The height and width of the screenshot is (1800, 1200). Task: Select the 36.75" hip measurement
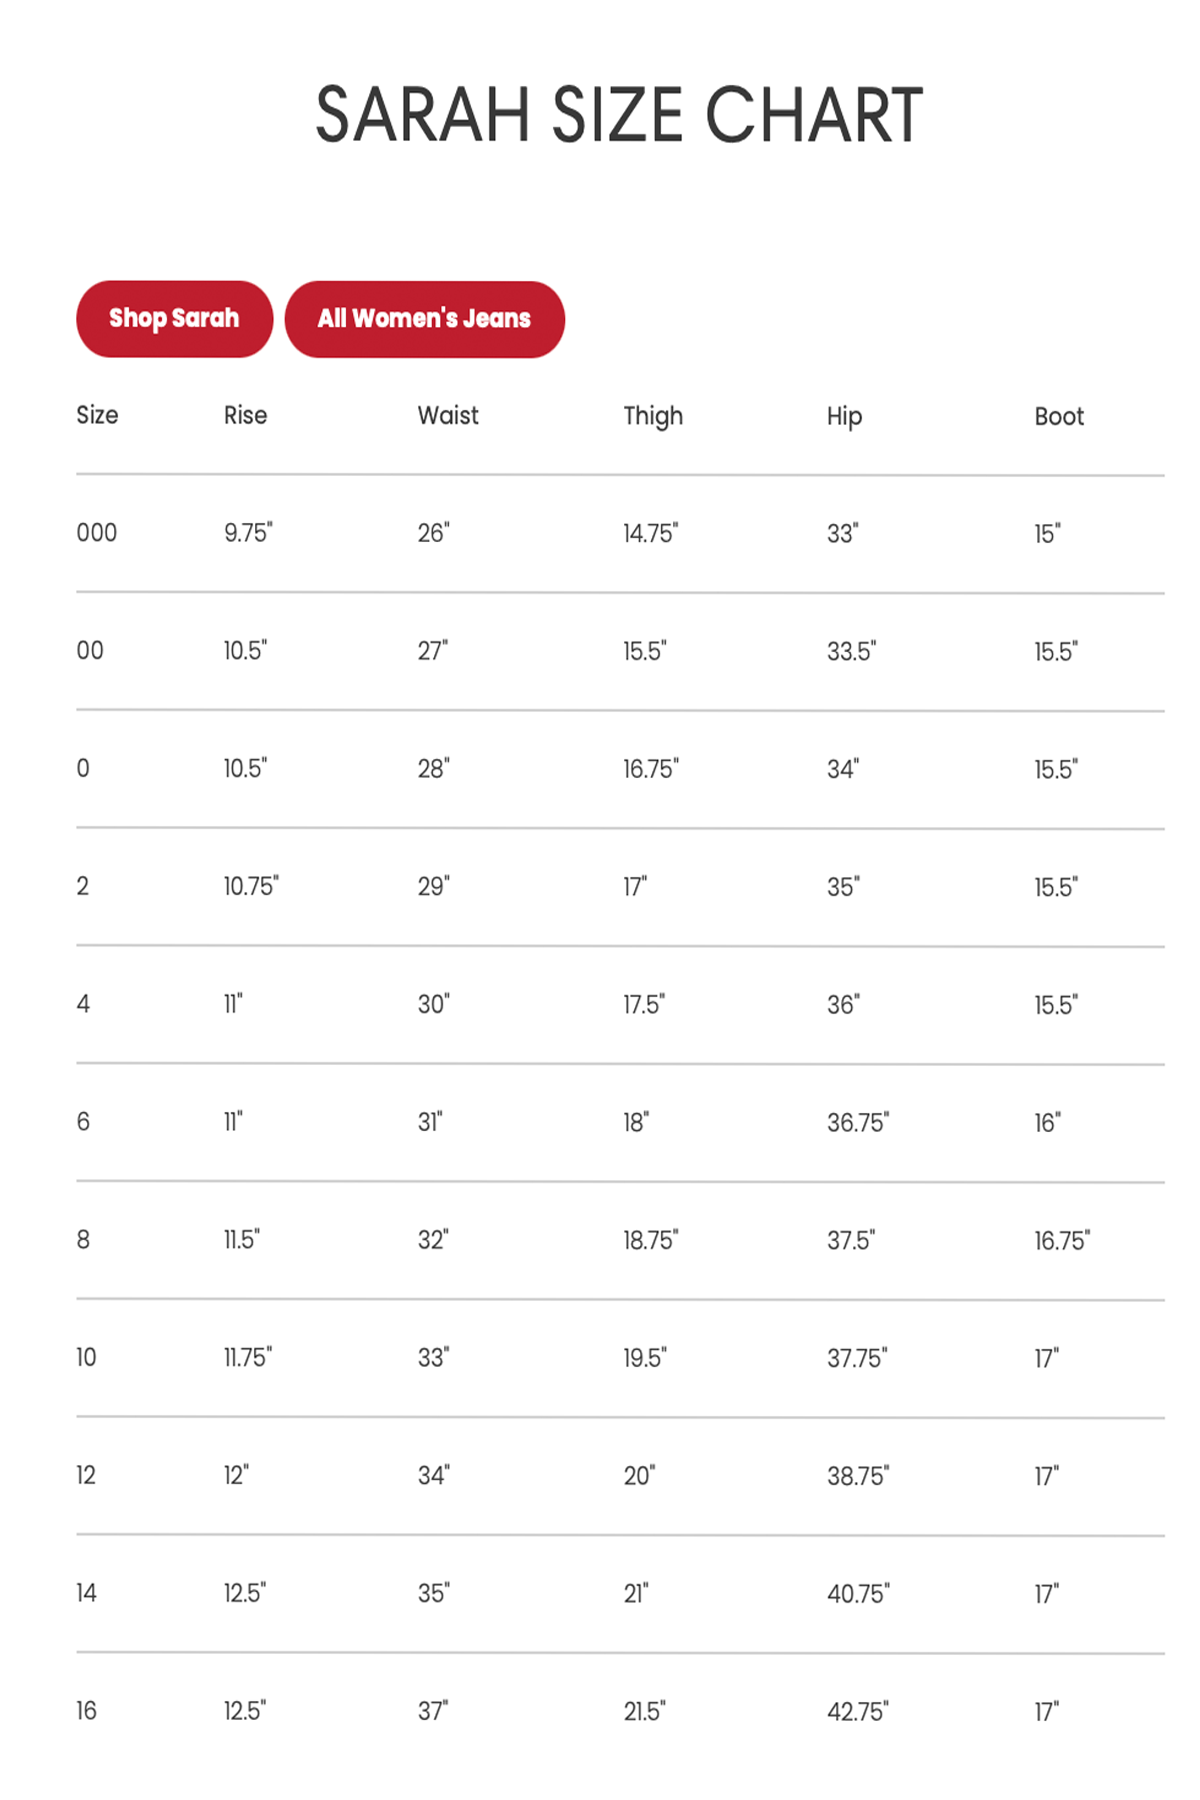[x=858, y=1123]
